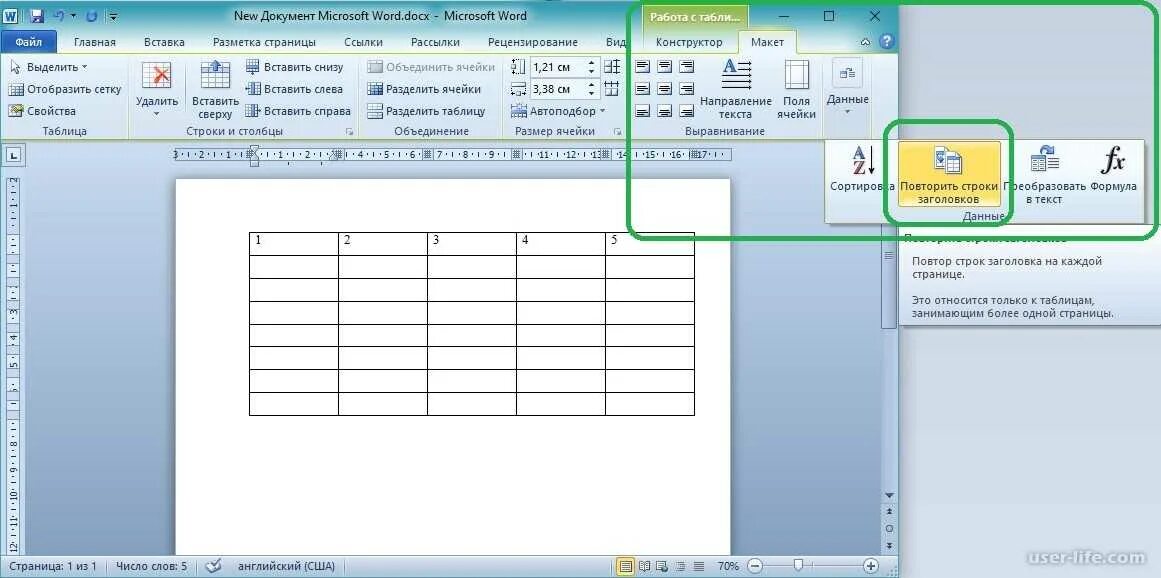Click table header cell containing 5

[649, 243]
